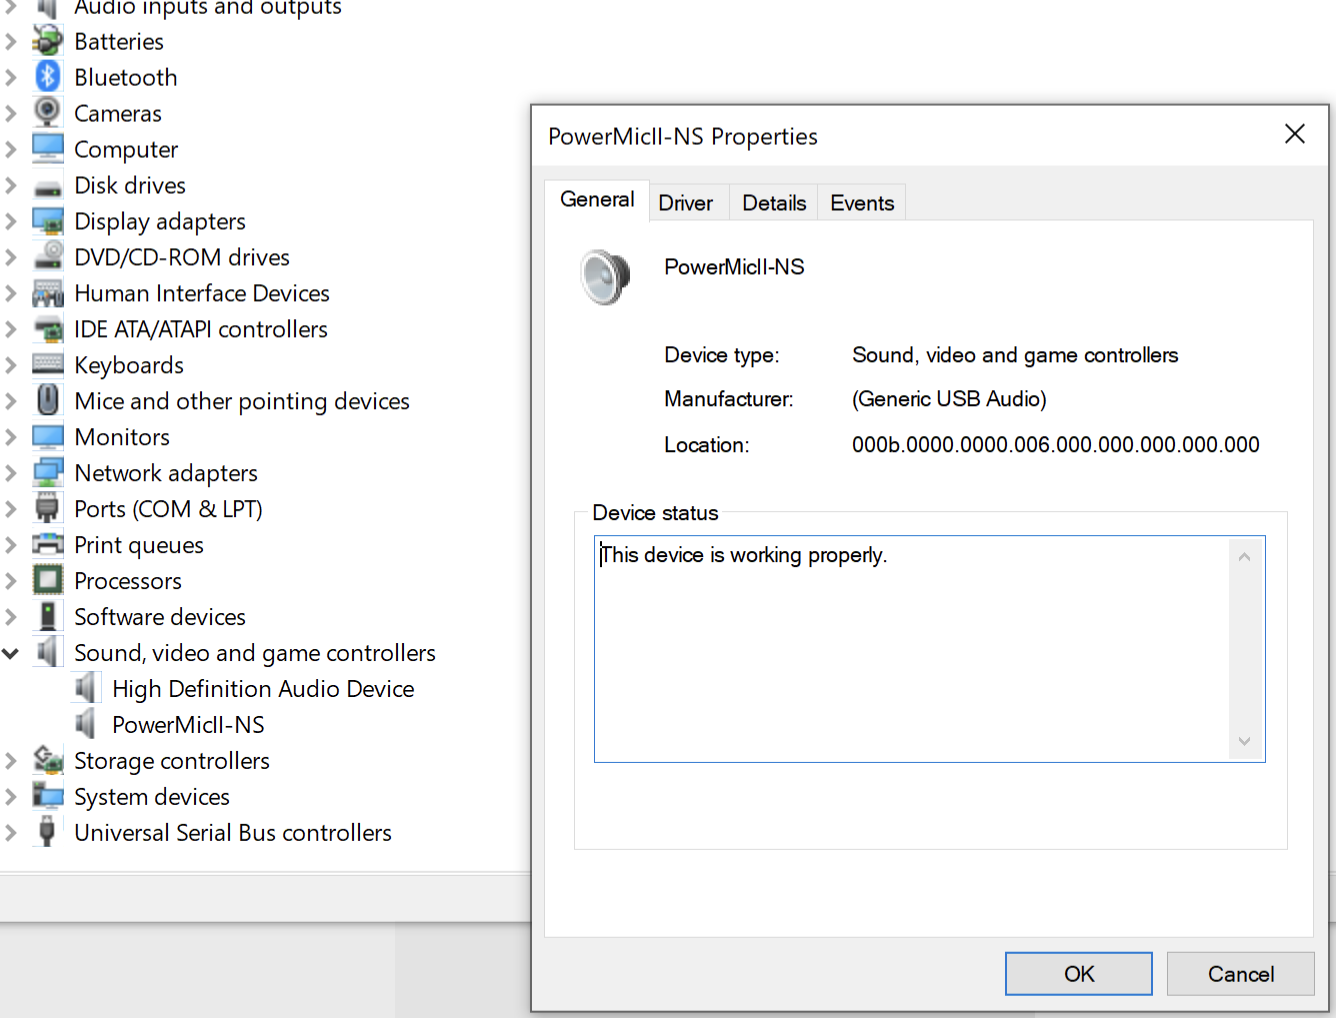The width and height of the screenshot is (1336, 1018).
Task: Select High Definition Audio Device
Action: (263, 689)
